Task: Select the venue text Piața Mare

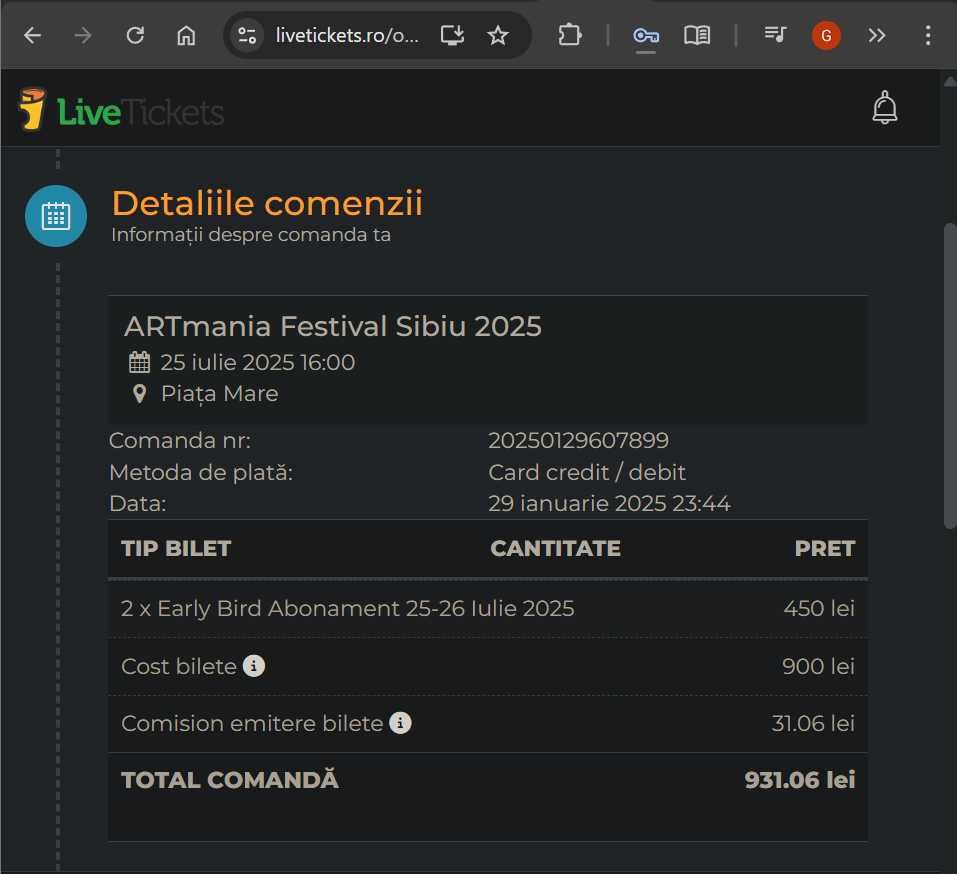Action: (220, 394)
